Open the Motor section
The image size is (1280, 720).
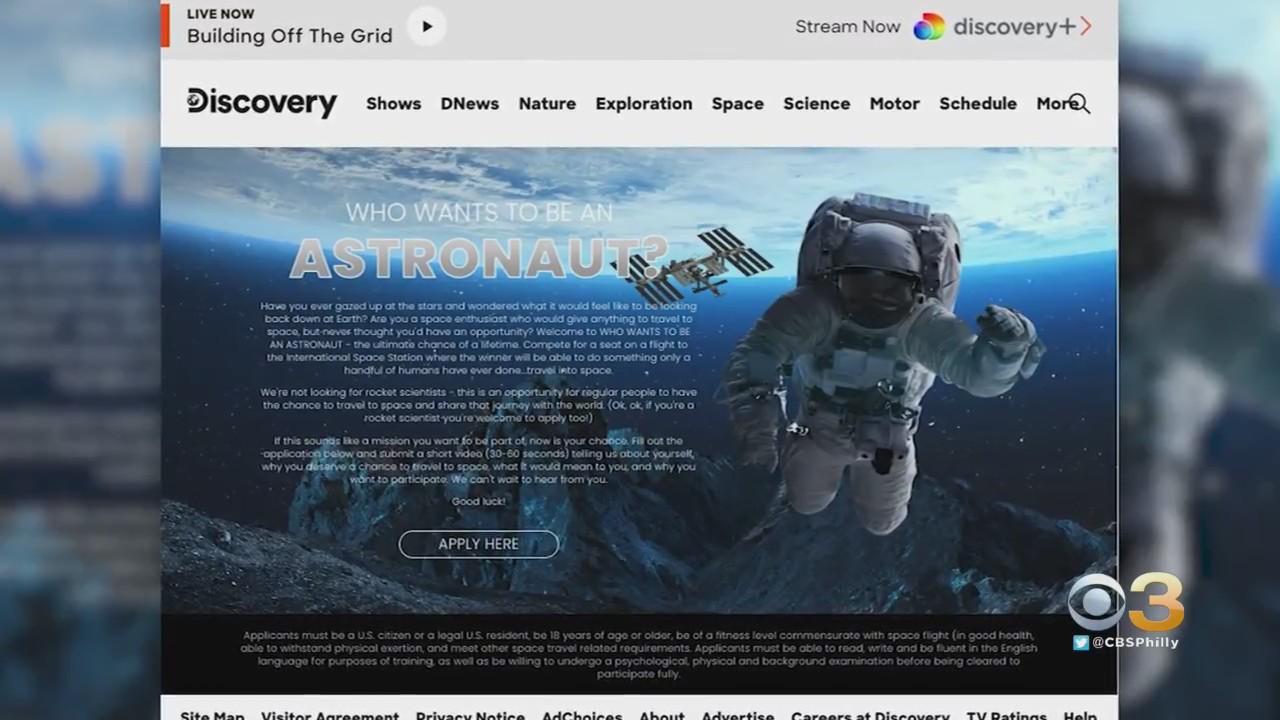[894, 103]
